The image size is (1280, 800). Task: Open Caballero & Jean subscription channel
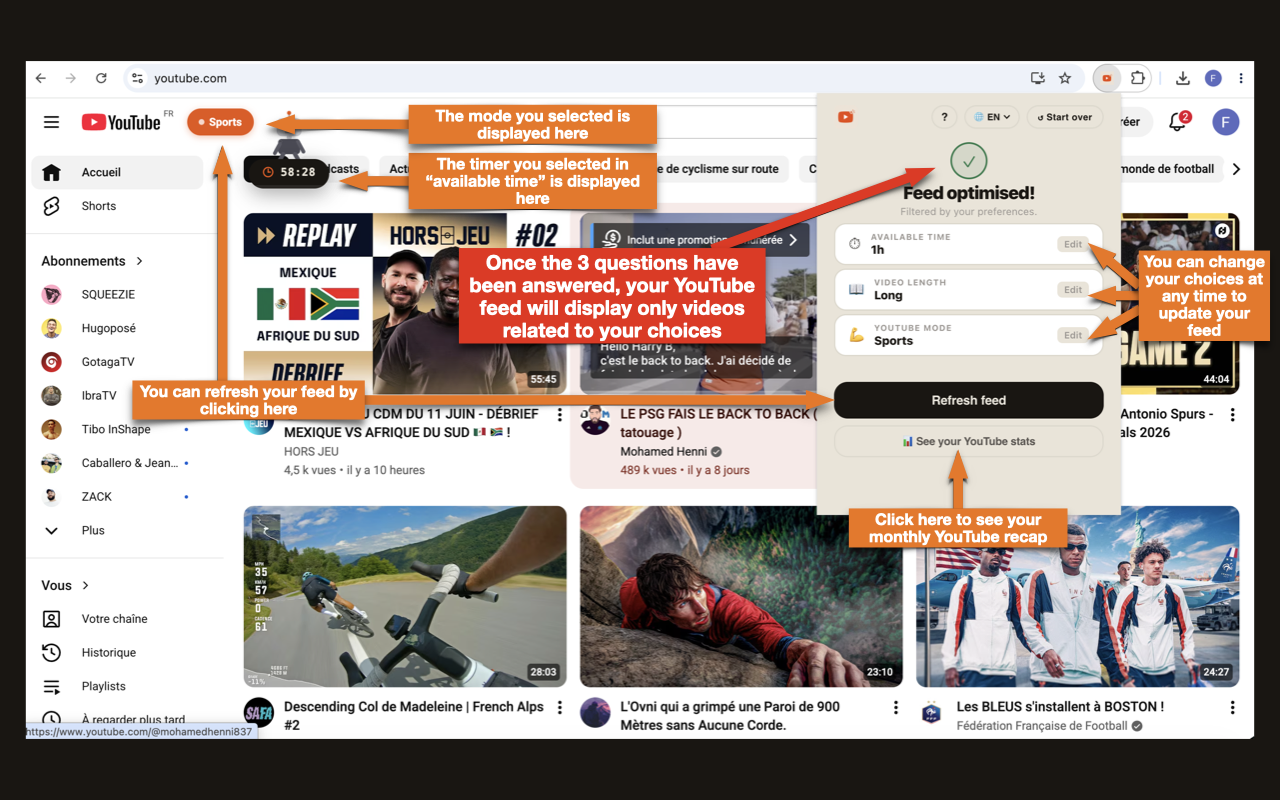118,463
